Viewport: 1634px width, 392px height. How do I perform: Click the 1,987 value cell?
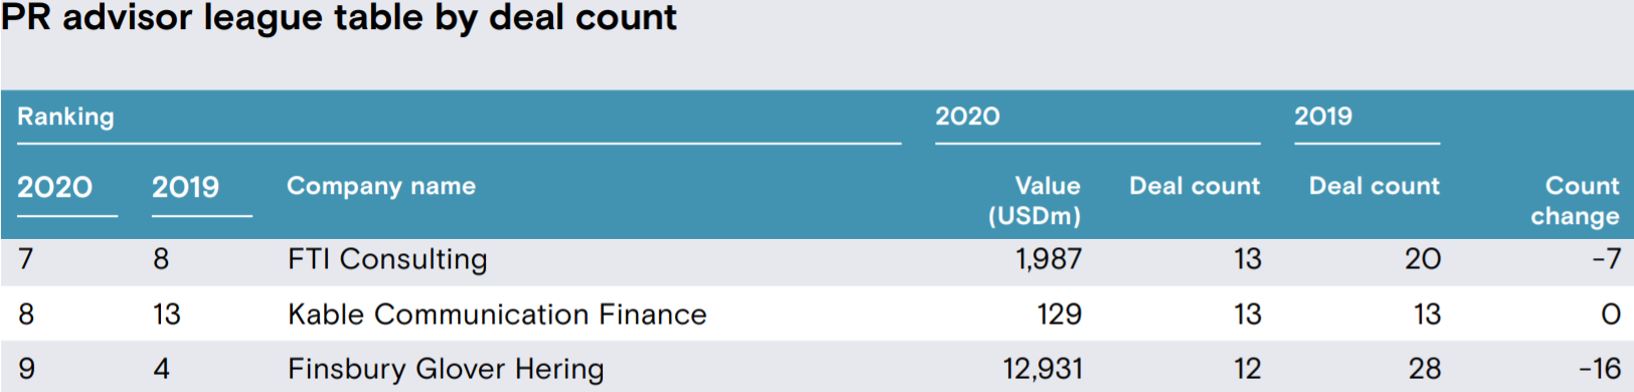1049,260
